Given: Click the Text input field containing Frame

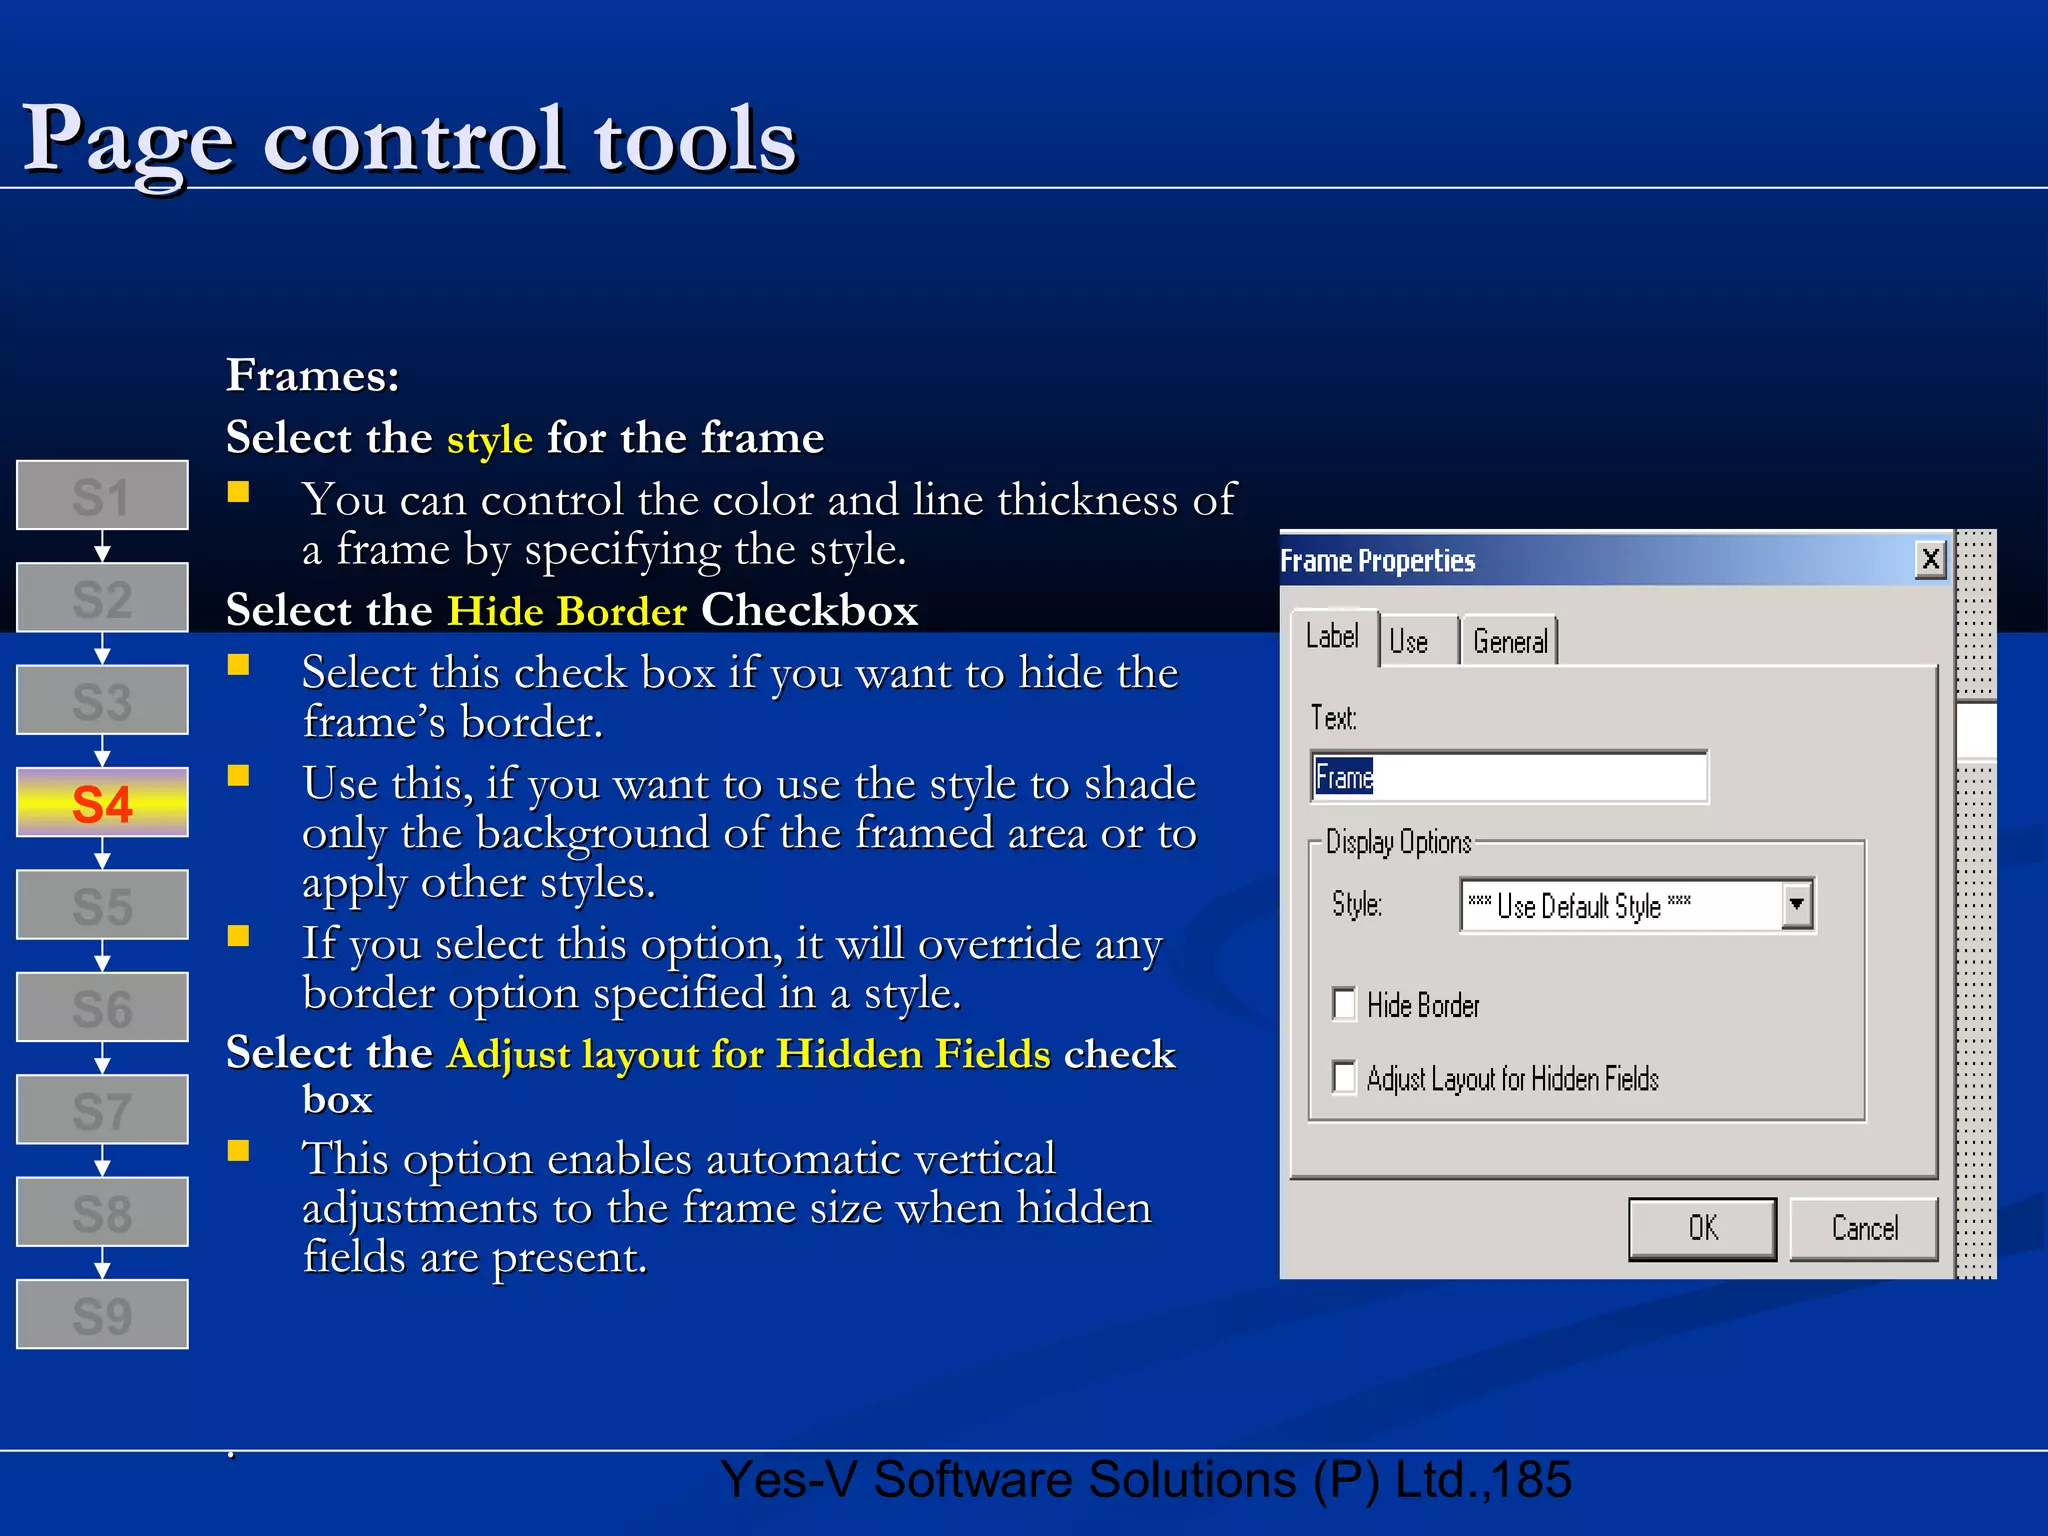Looking at the screenshot, I should tap(1509, 777).
